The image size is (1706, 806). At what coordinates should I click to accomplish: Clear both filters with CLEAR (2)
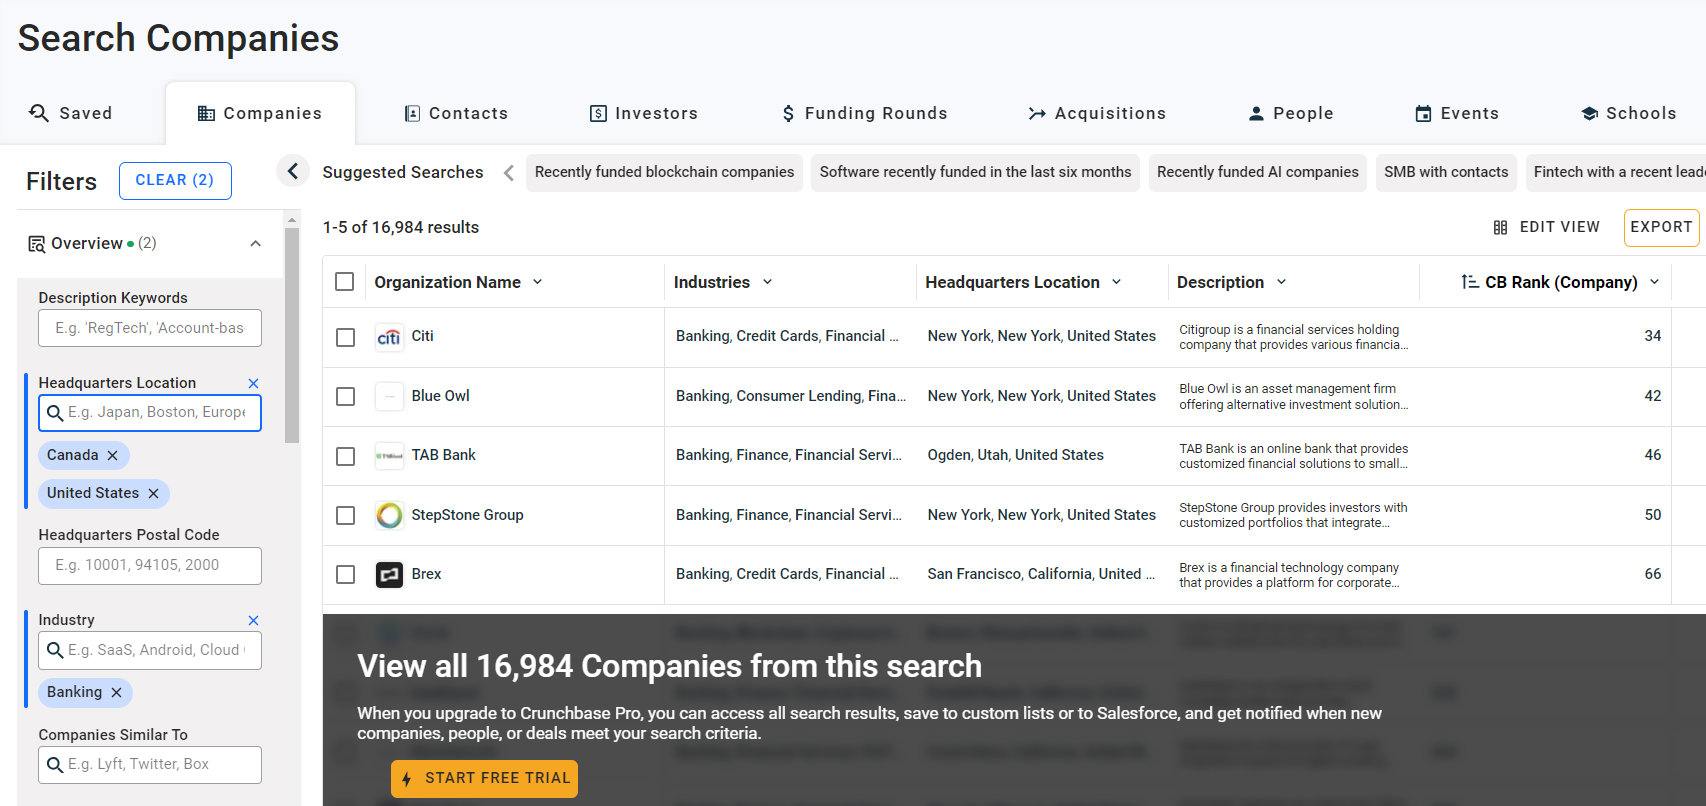click(x=175, y=180)
